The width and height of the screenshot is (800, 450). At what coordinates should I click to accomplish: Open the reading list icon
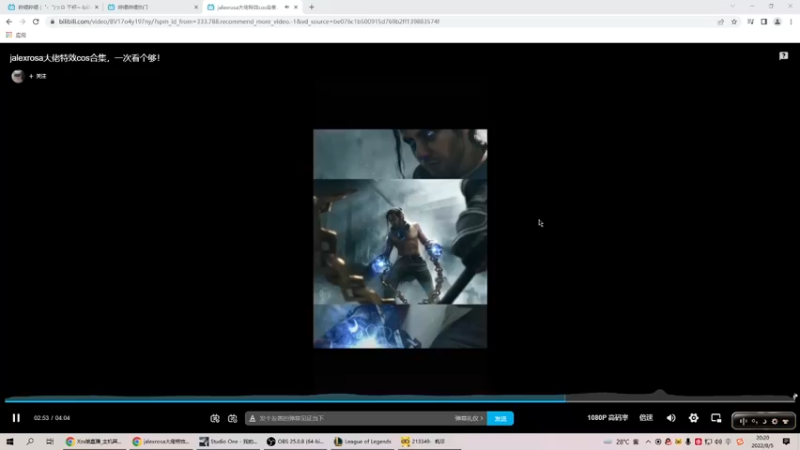point(751,21)
